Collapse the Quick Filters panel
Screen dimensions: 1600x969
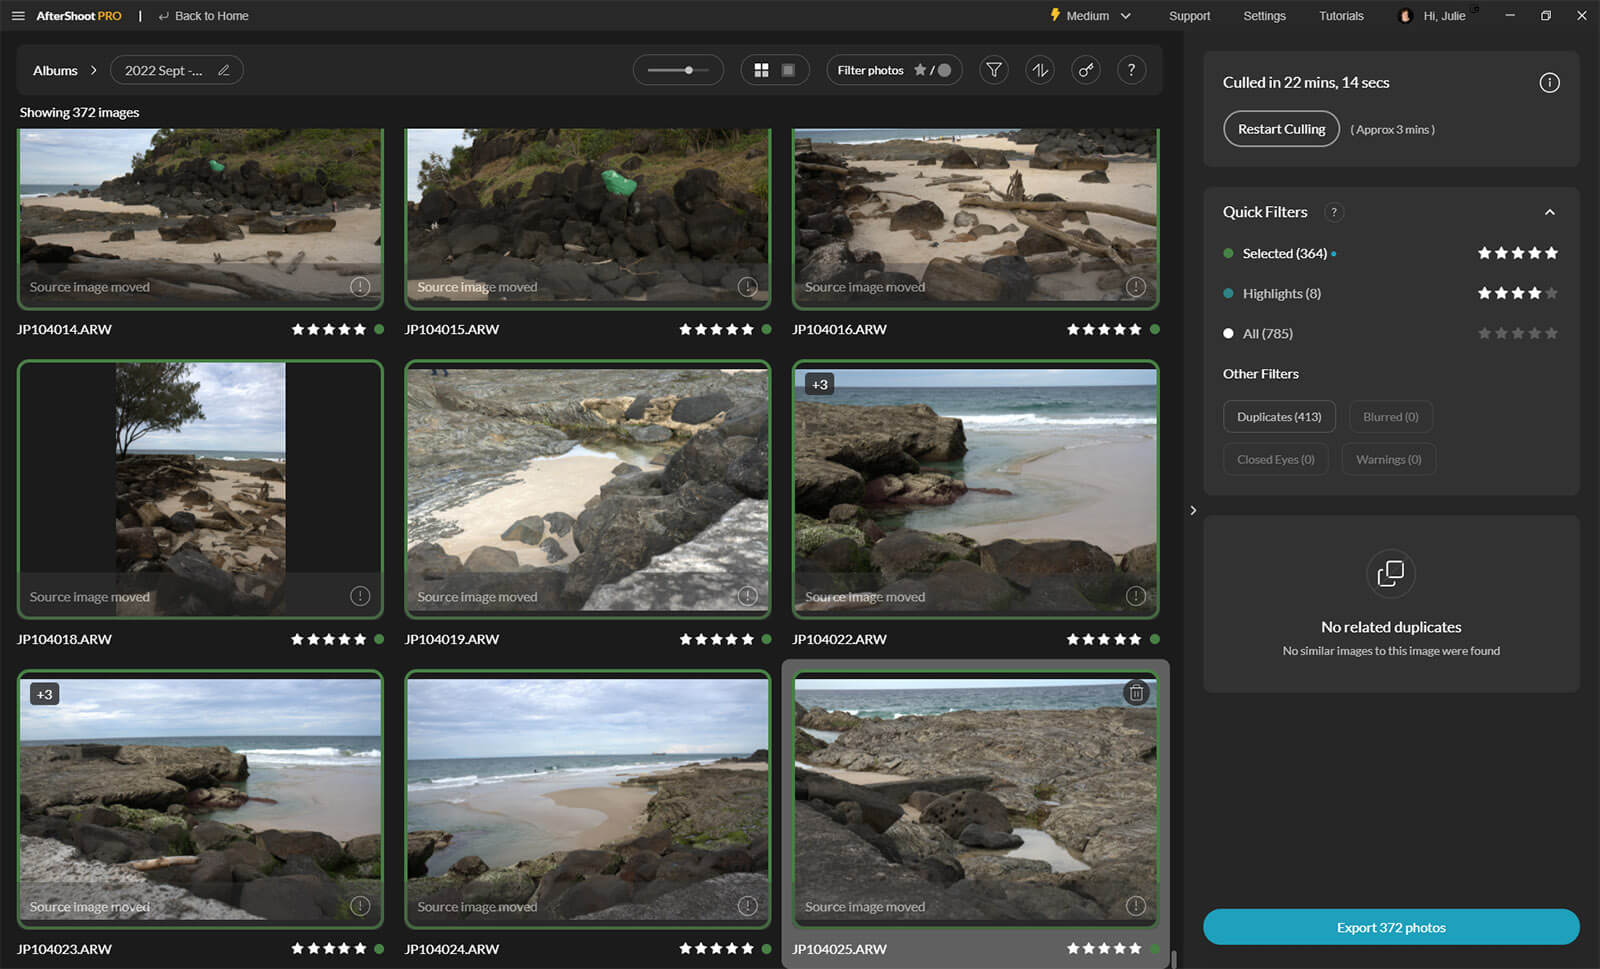tap(1549, 212)
